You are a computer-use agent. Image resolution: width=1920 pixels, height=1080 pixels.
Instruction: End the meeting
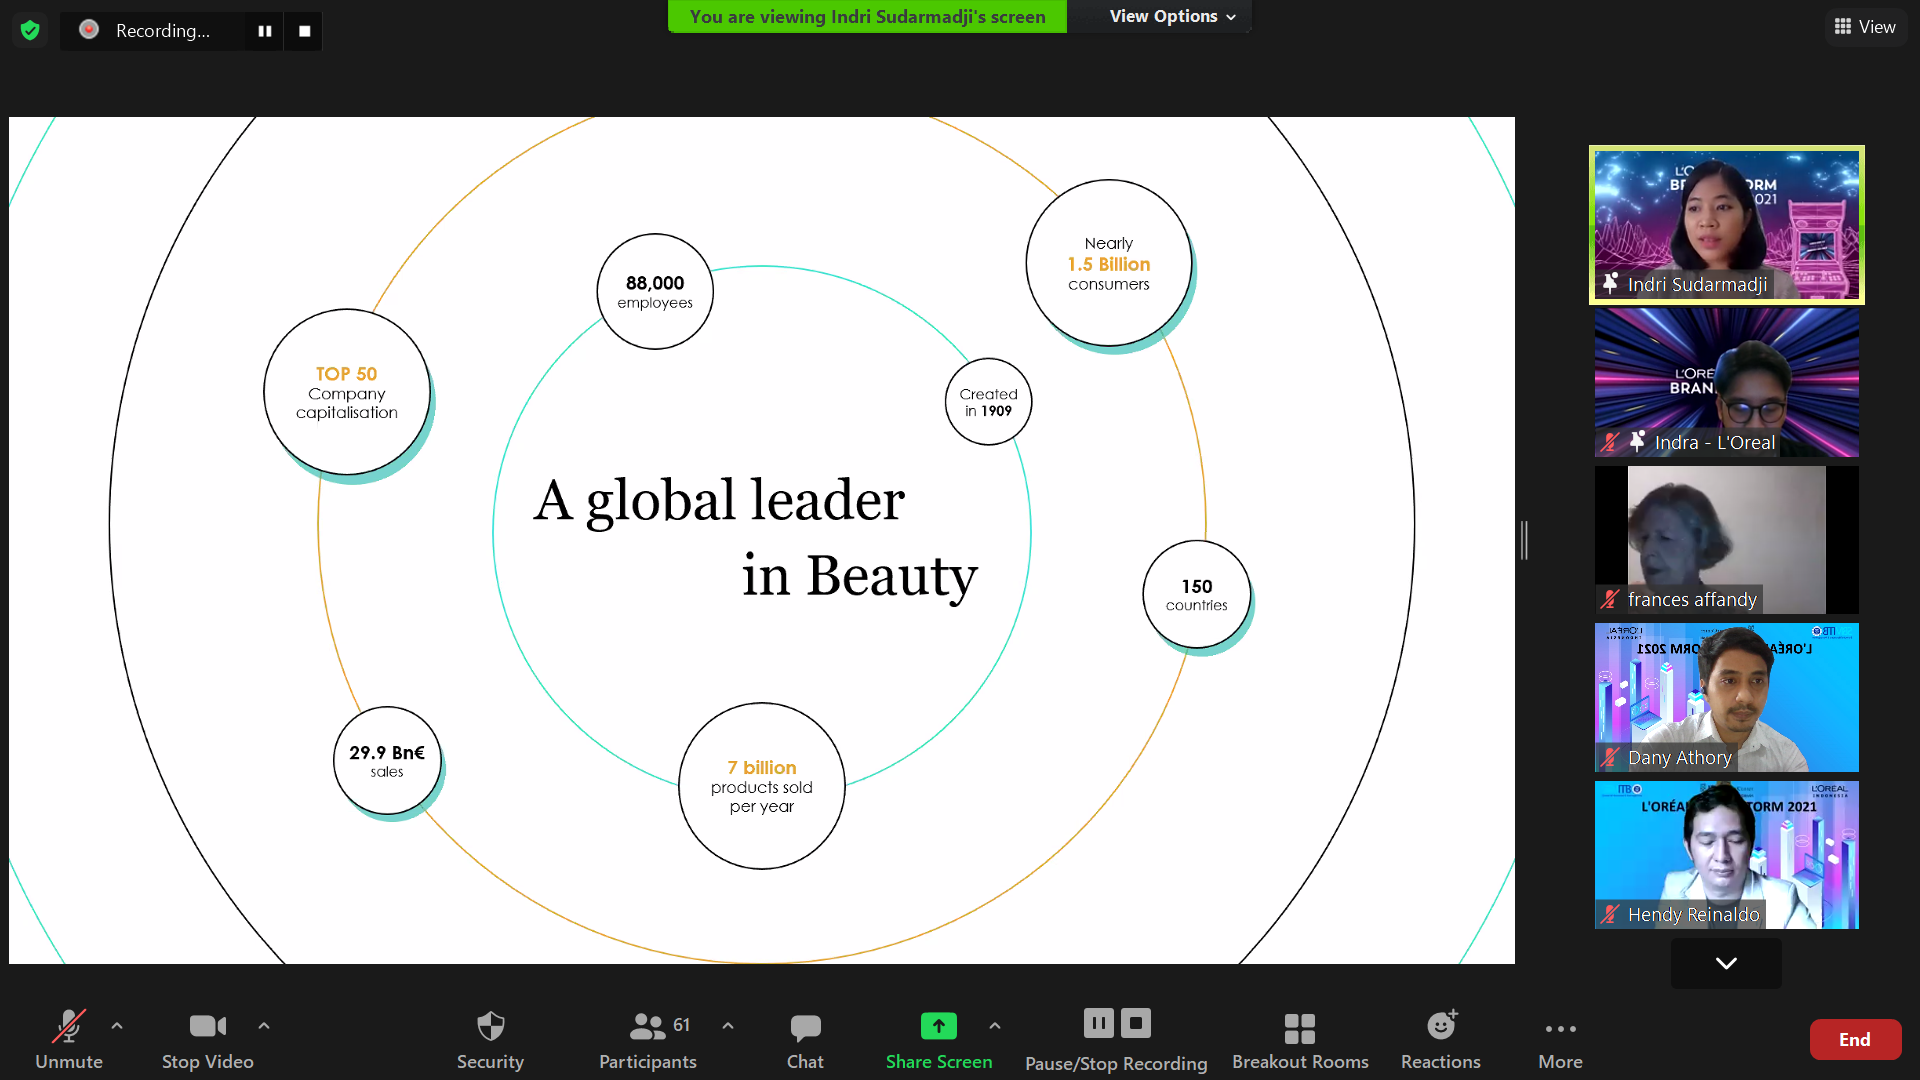pyautogui.click(x=1855, y=1040)
